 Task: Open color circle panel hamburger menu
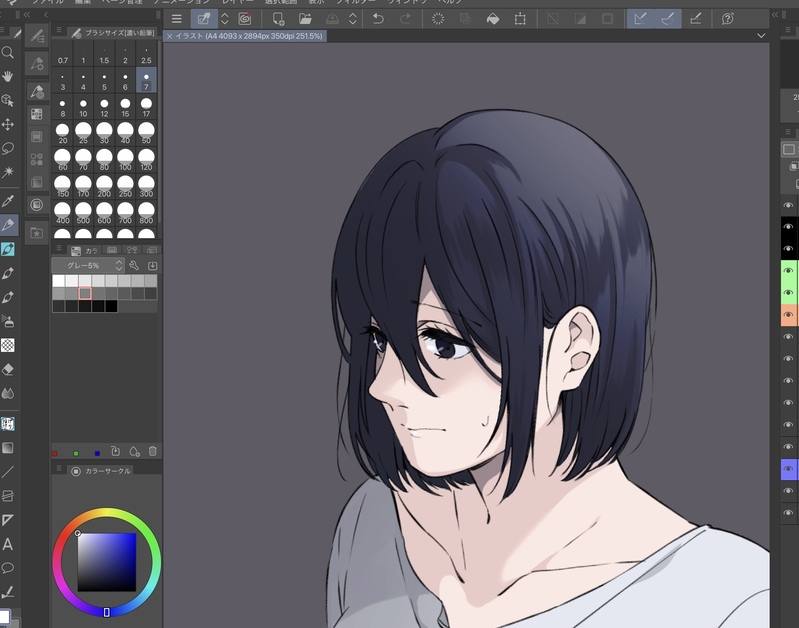pos(59,467)
